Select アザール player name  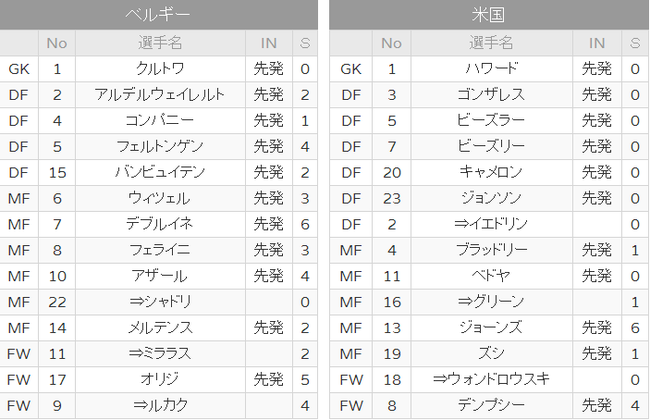[x=160, y=276]
